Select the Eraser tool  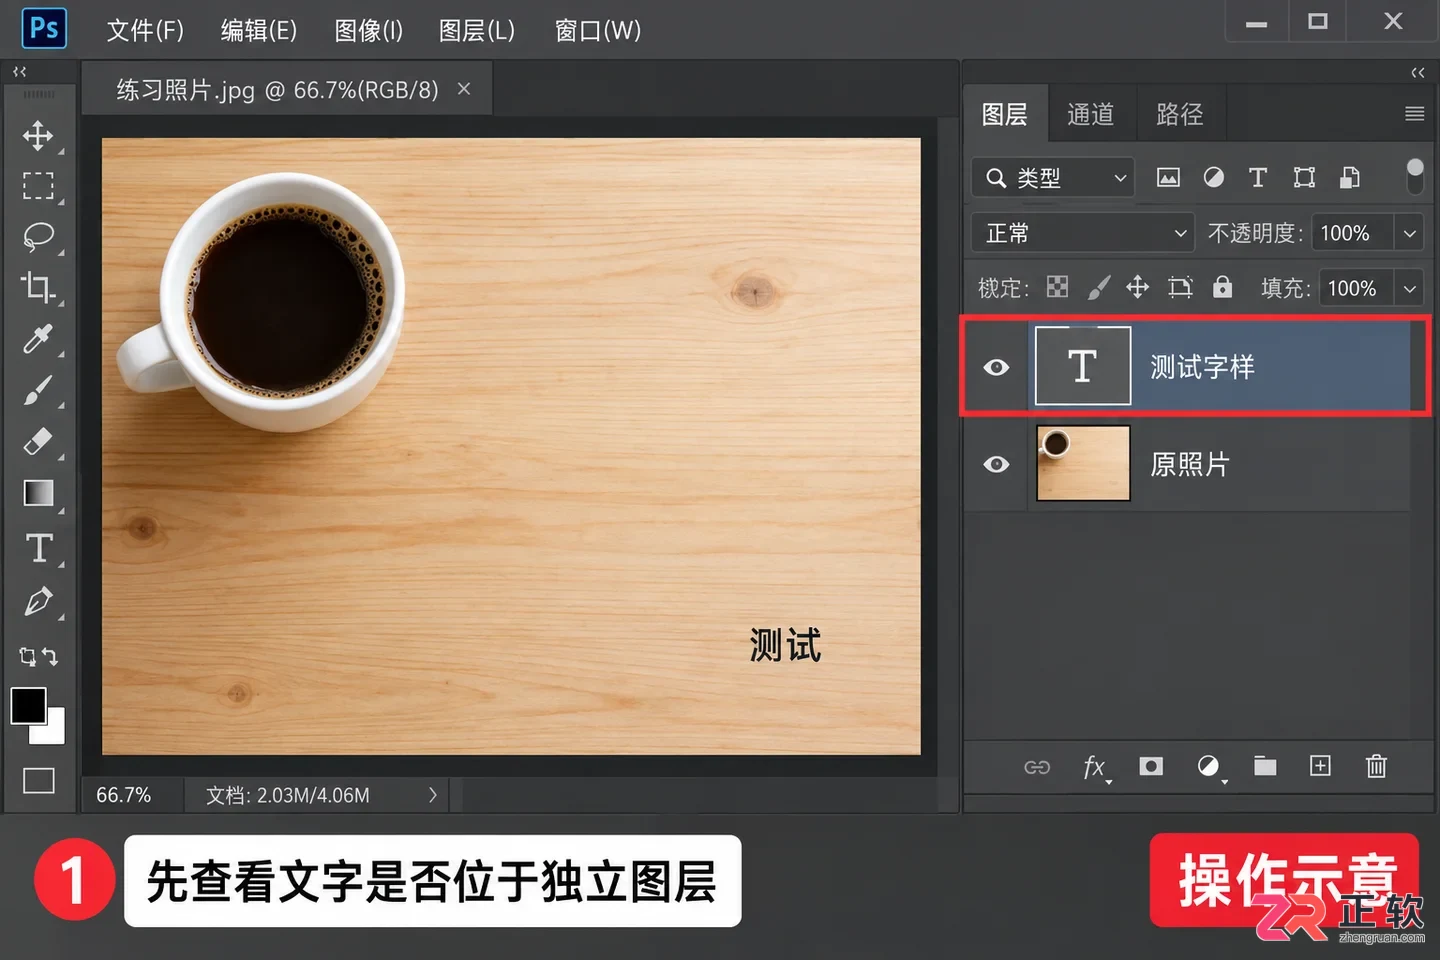point(38,441)
